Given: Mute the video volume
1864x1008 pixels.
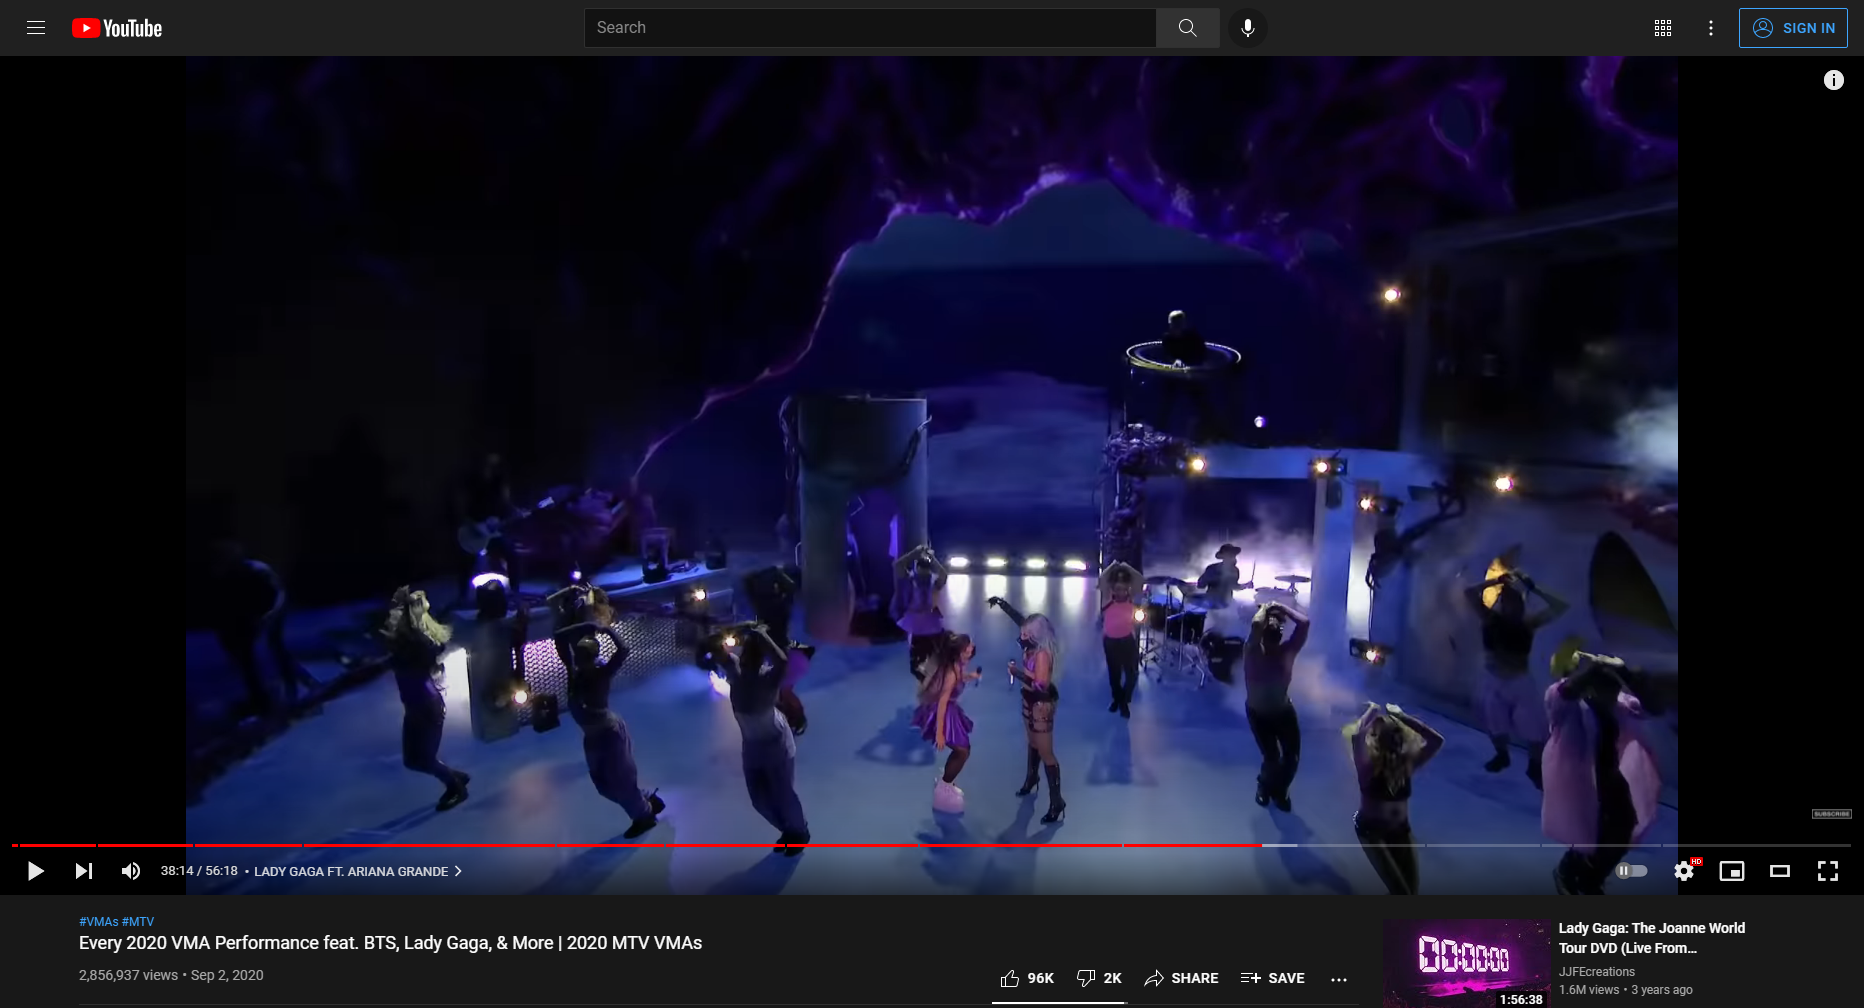Looking at the screenshot, I should coord(131,871).
